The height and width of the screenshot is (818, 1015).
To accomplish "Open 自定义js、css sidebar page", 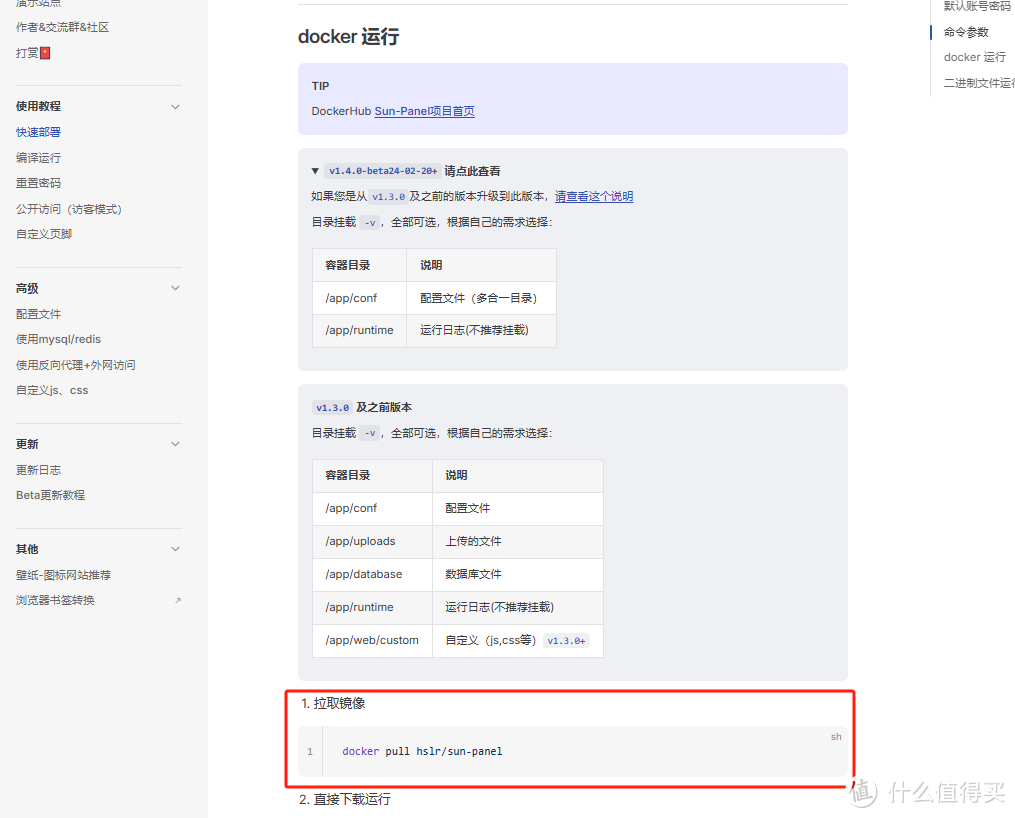I will click(x=52, y=390).
